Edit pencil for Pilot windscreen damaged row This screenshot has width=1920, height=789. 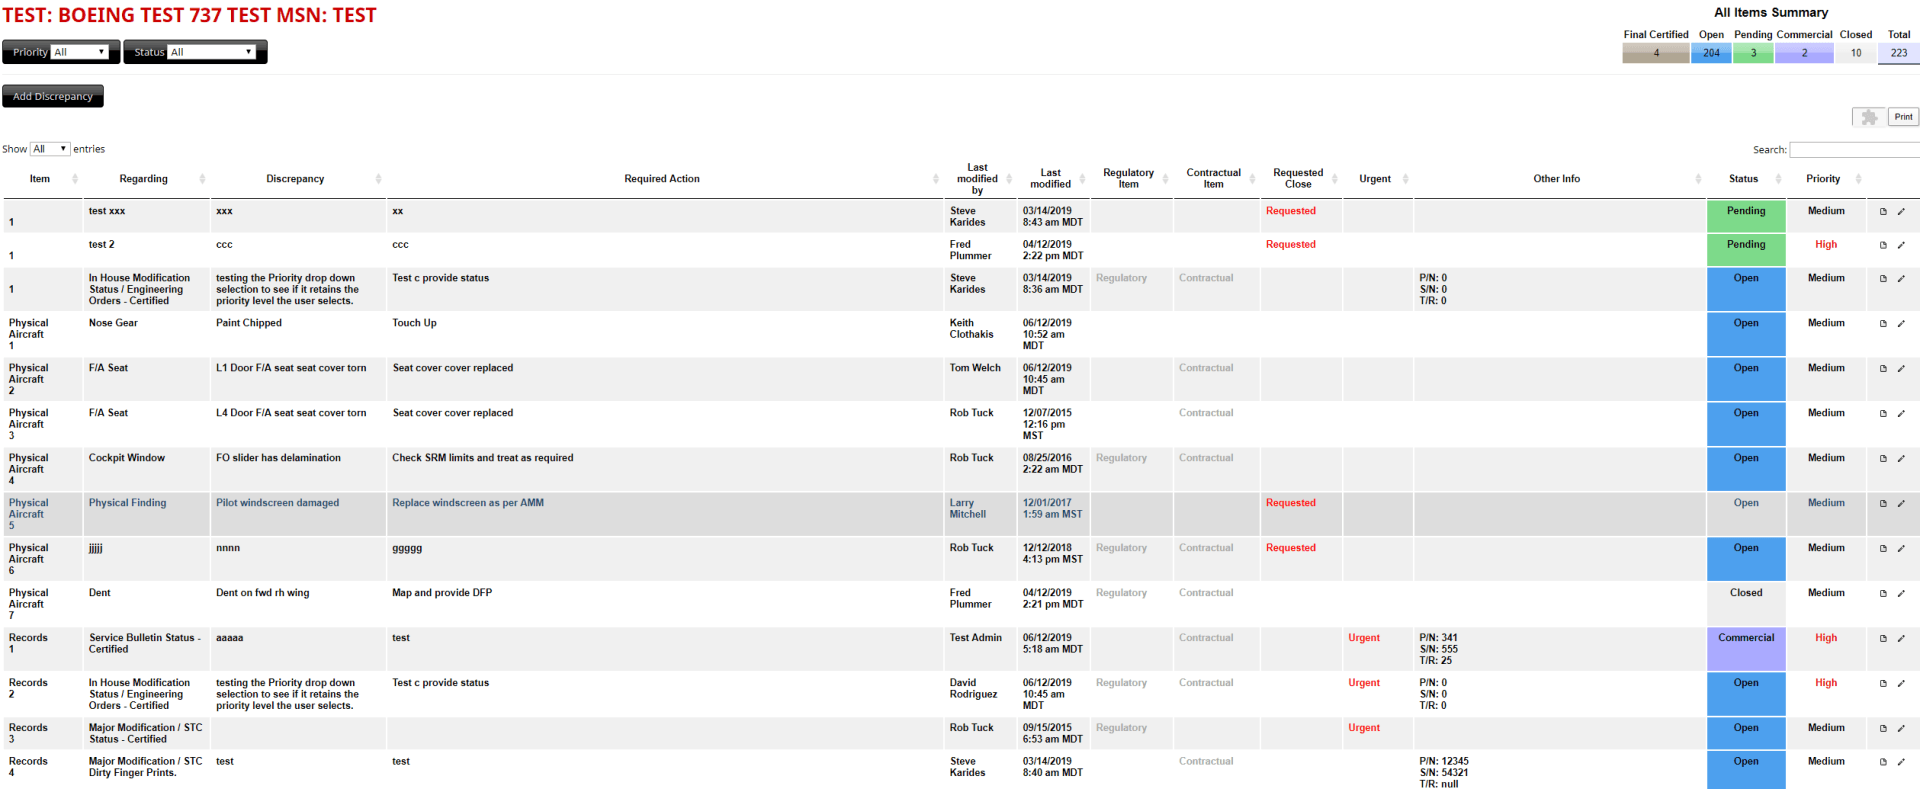(x=1901, y=504)
